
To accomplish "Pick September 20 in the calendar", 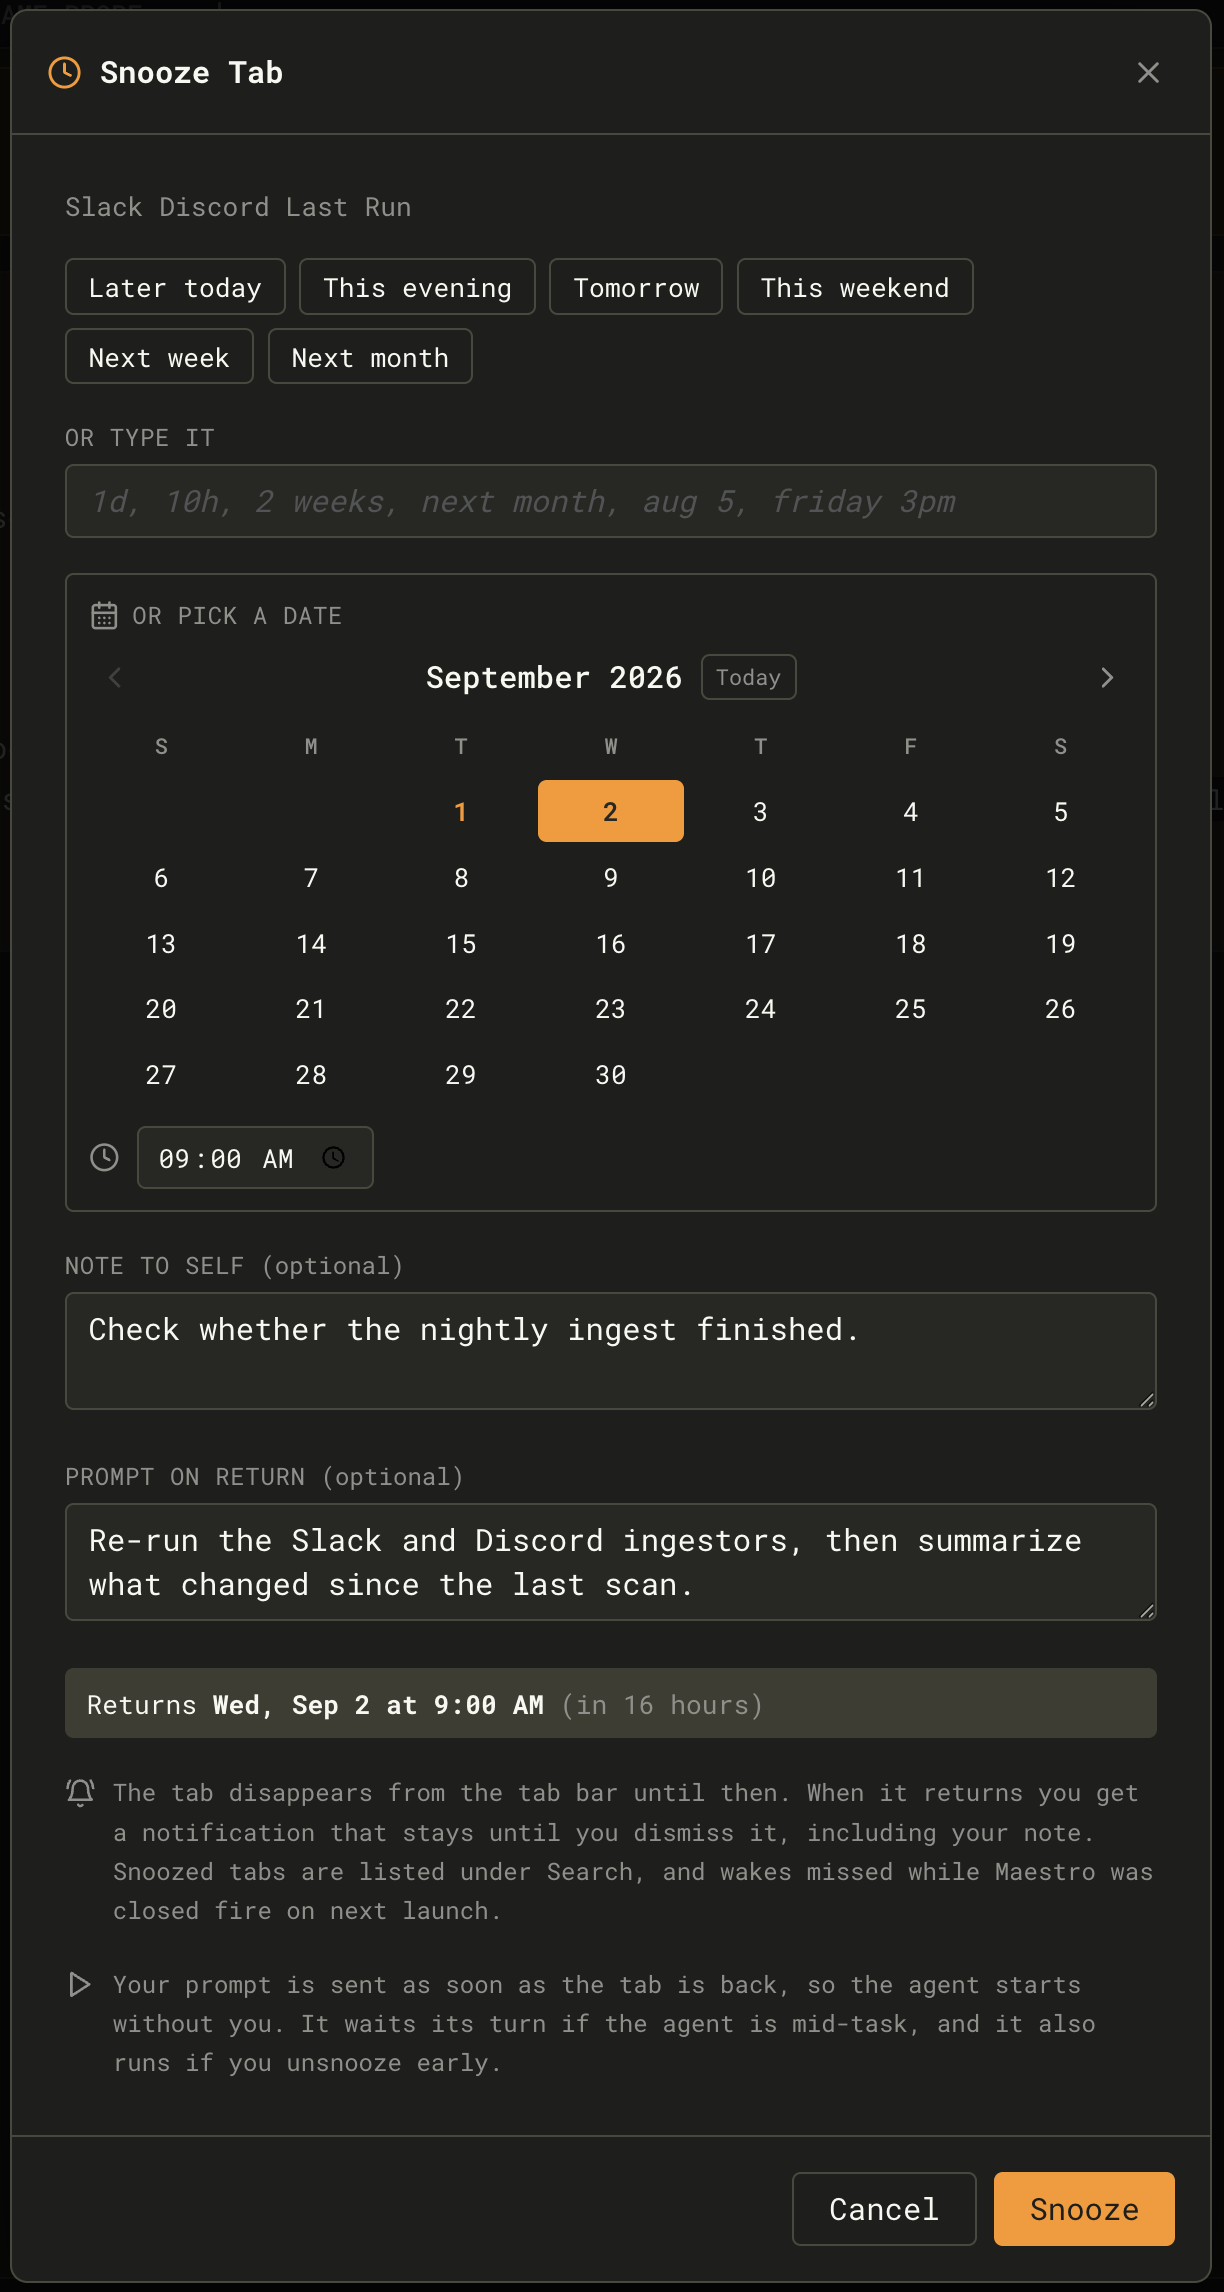I will pyautogui.click(x=161, y=1008).
